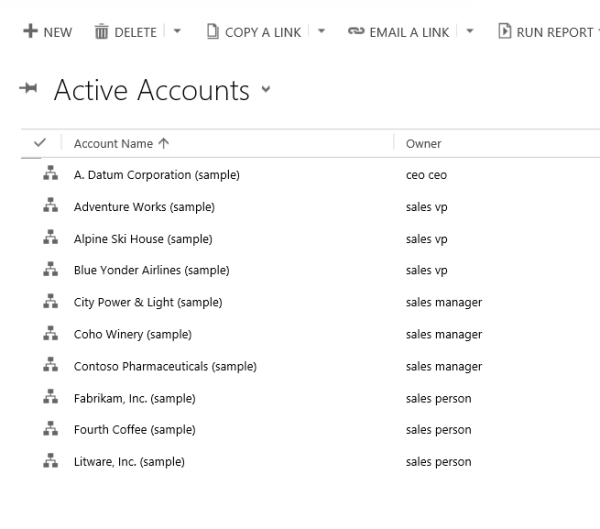Toggle the select-all checkmark in the grid header
This screenshot has width=600, height=529.
40,143
